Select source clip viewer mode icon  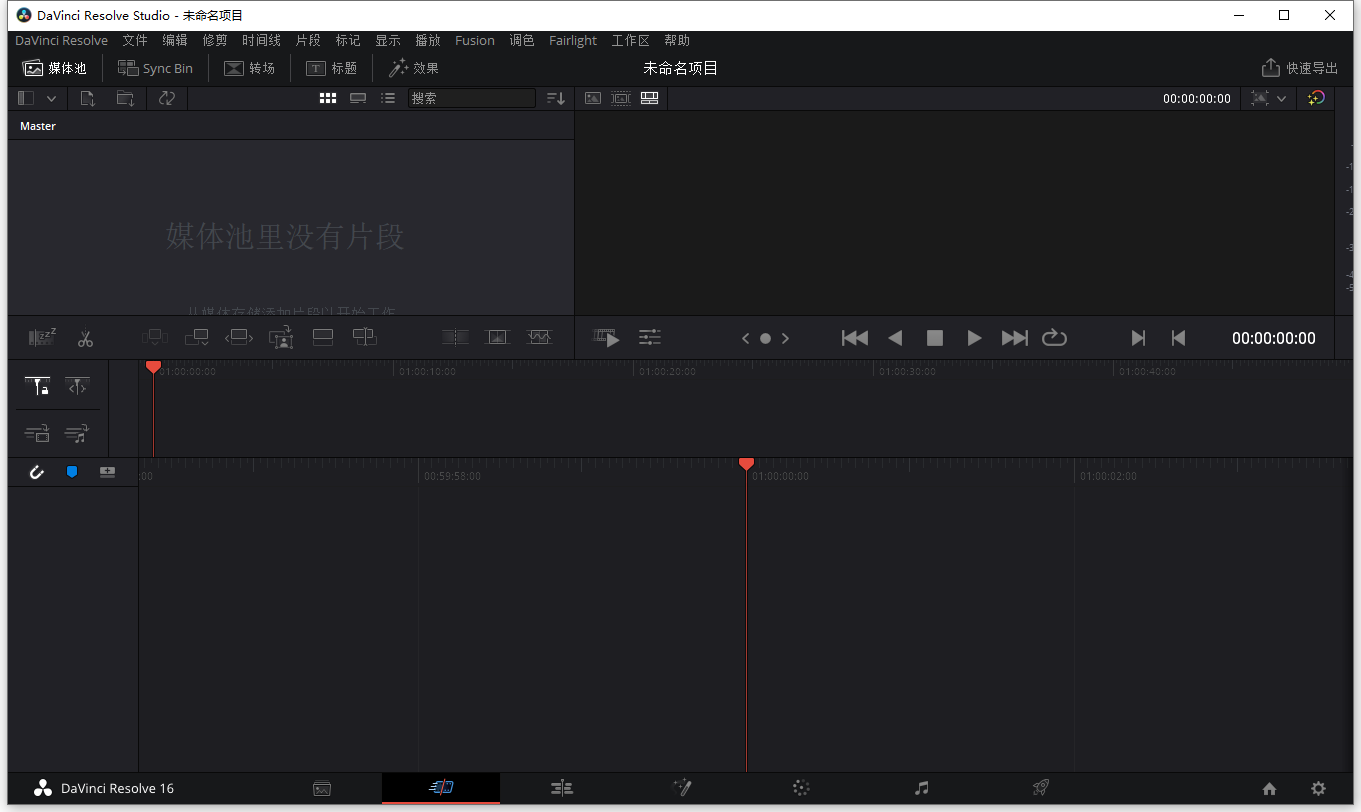click(x=593, y=98)
